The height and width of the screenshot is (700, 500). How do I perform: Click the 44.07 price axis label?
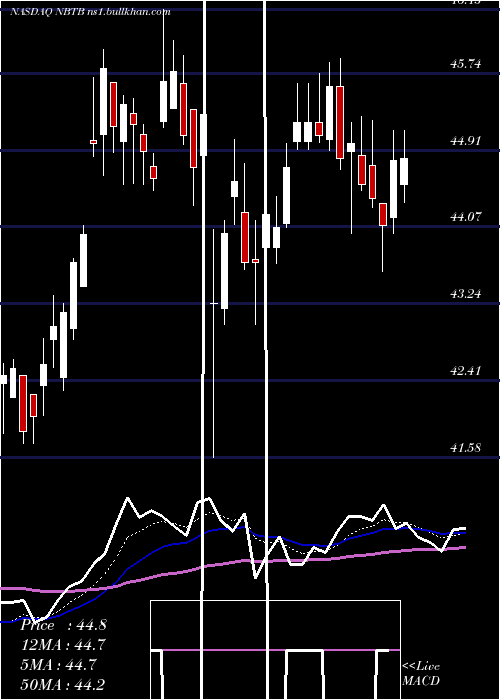pos(466,217)
